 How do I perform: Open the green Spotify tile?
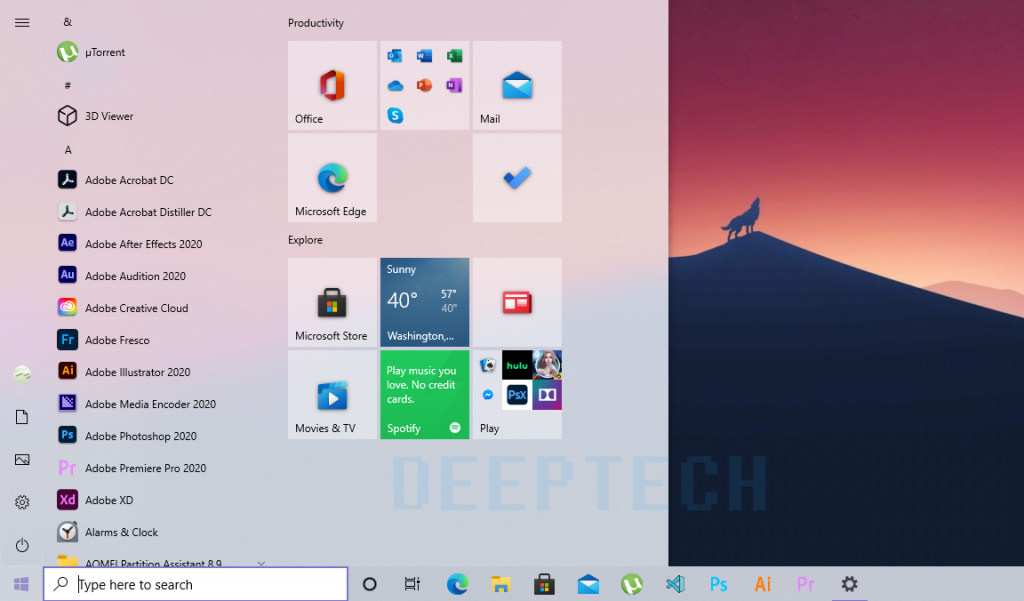pyautogui.click(x=424, y=395)
